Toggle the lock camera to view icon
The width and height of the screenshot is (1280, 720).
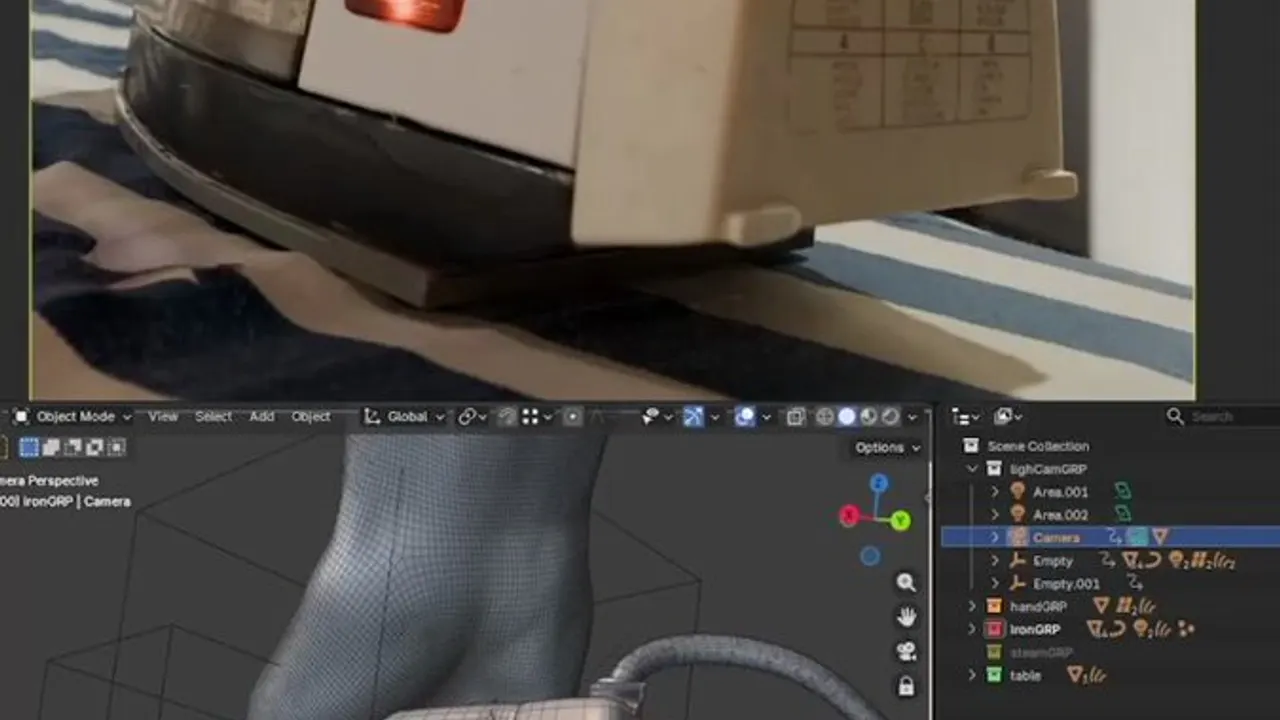906,686
